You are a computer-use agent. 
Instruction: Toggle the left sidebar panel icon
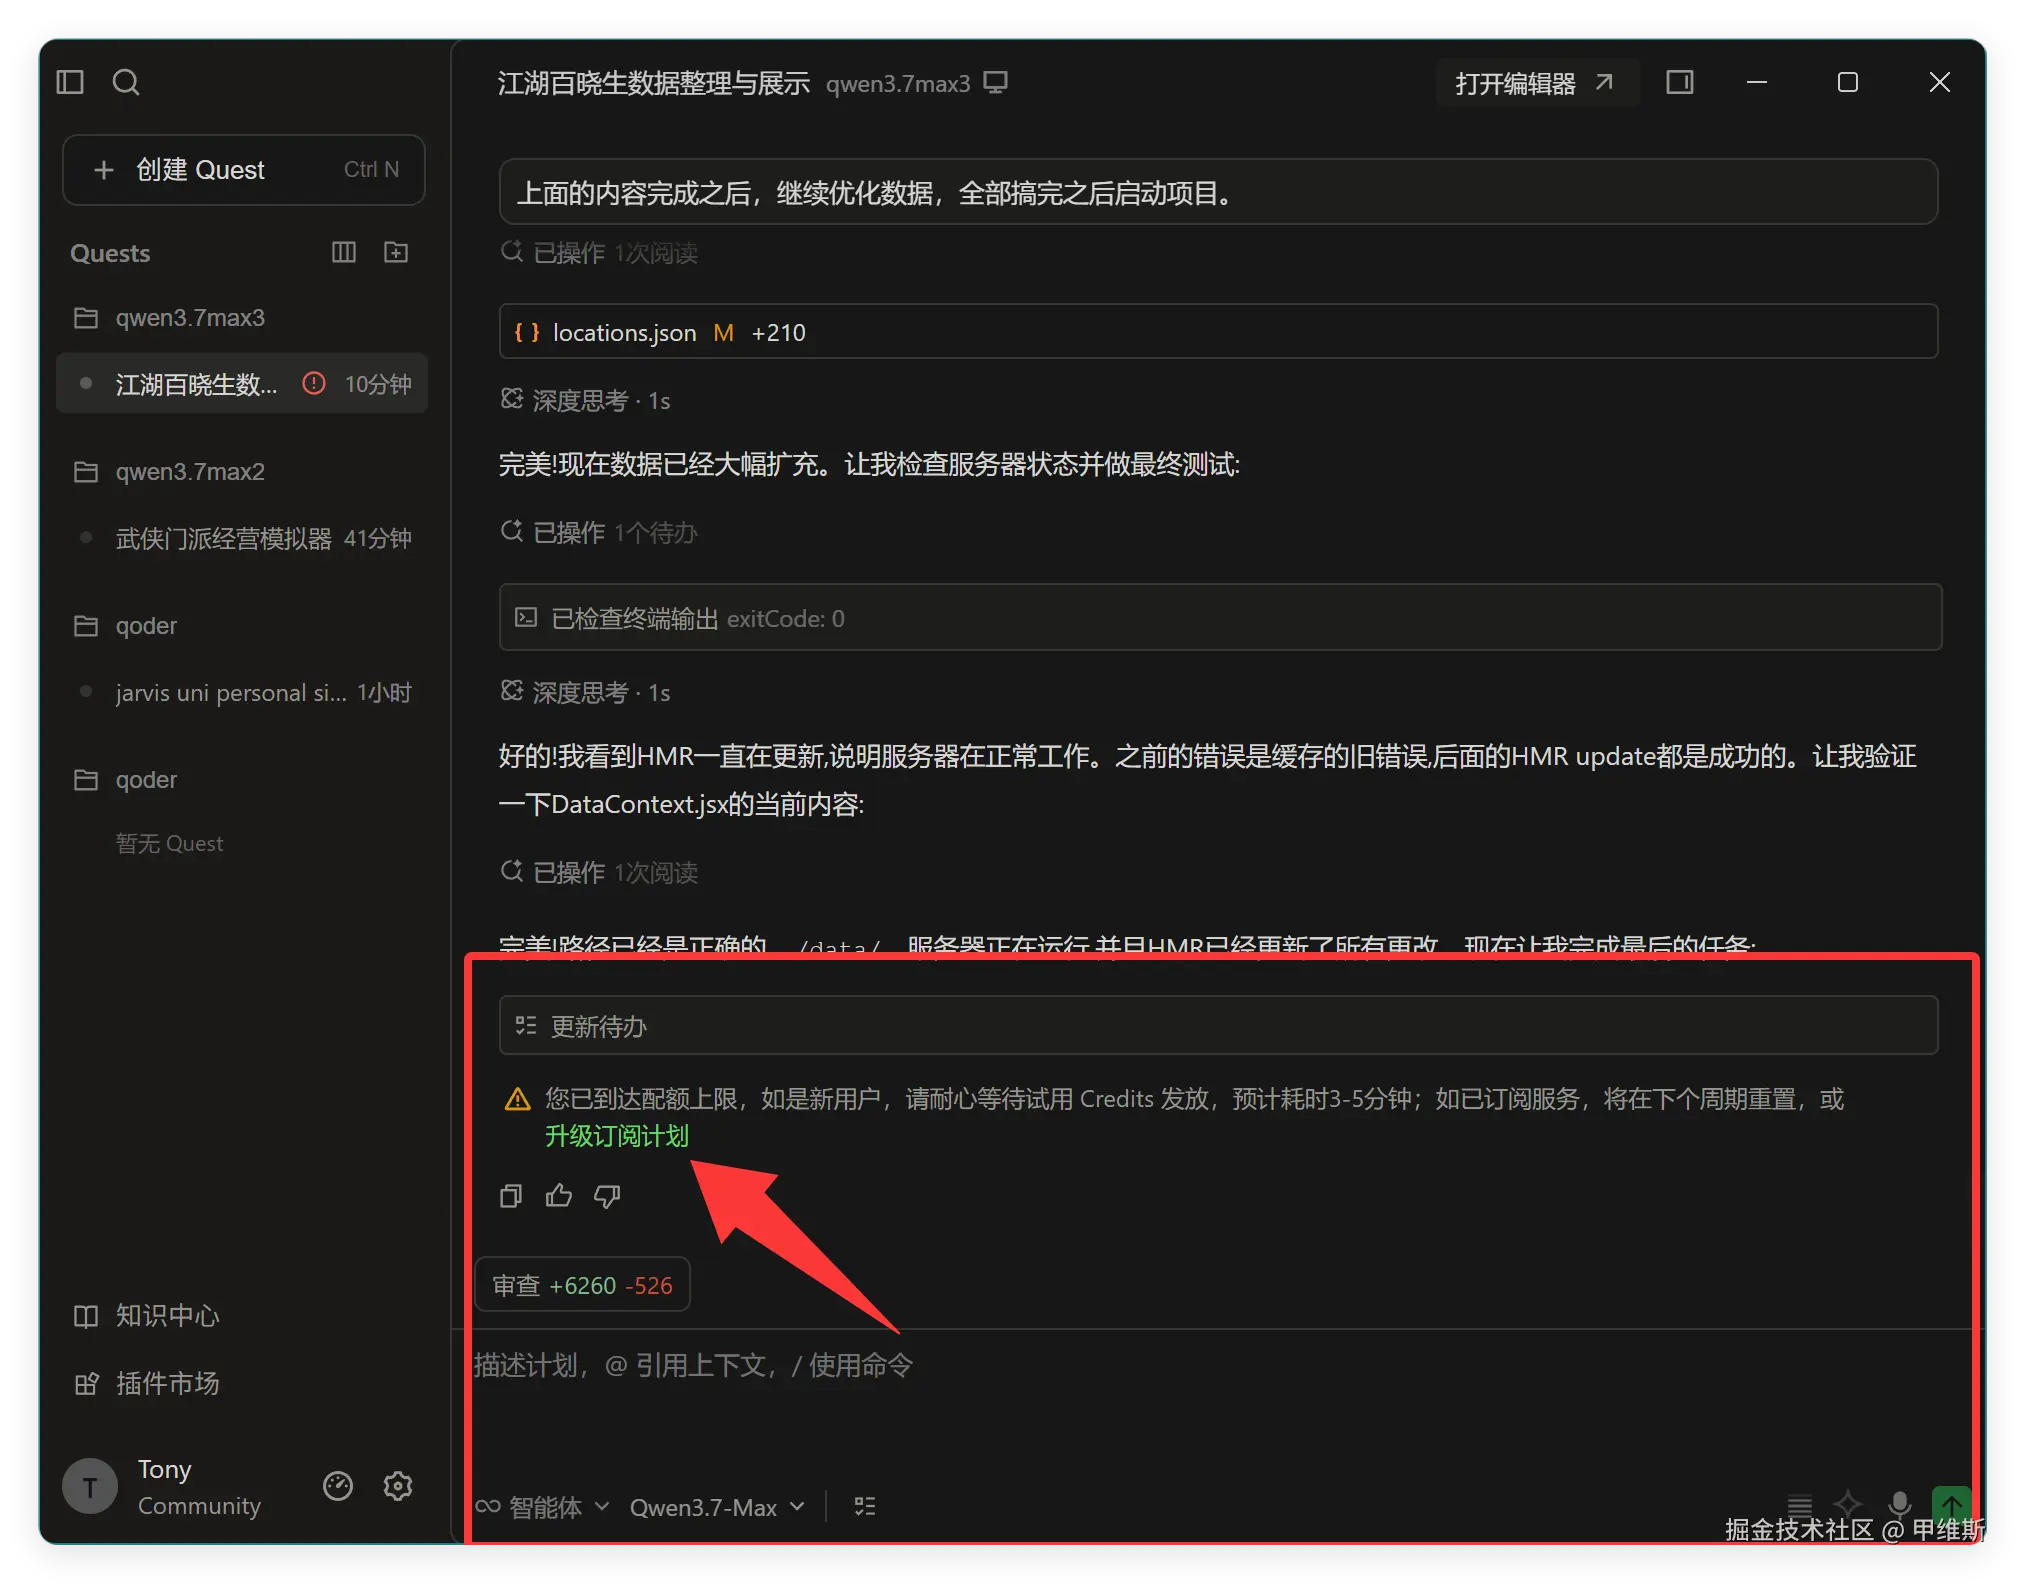(70, 82)
